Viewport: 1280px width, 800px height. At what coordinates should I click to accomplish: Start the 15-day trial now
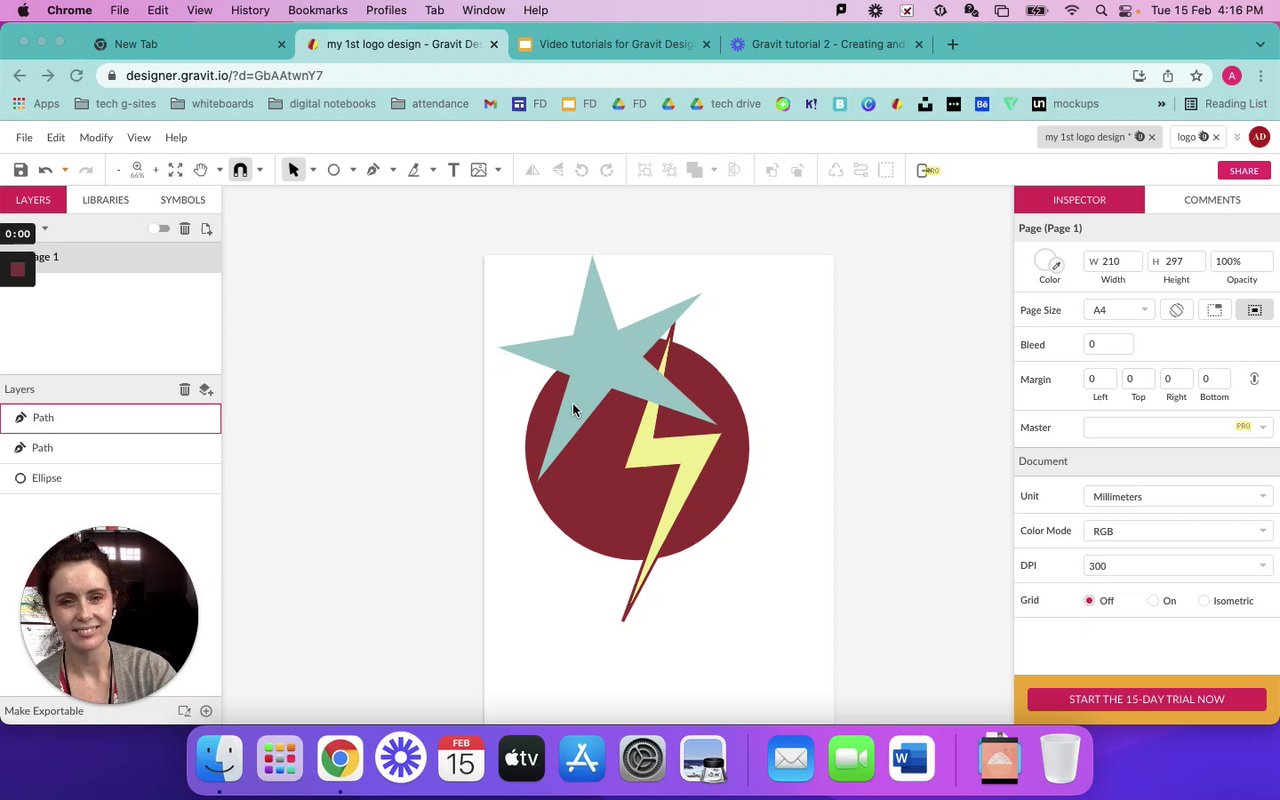point(1147,699)
